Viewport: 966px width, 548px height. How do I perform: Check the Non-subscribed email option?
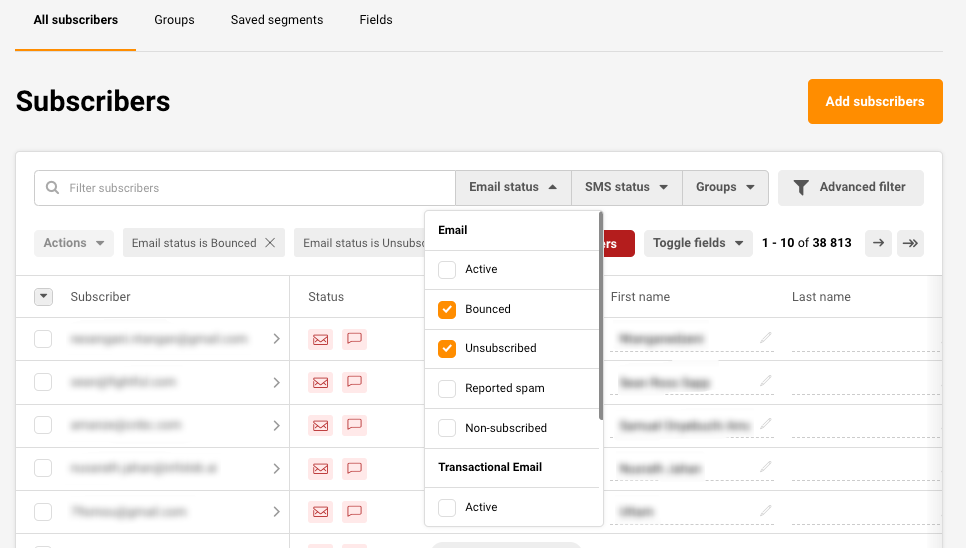(447, 428)
